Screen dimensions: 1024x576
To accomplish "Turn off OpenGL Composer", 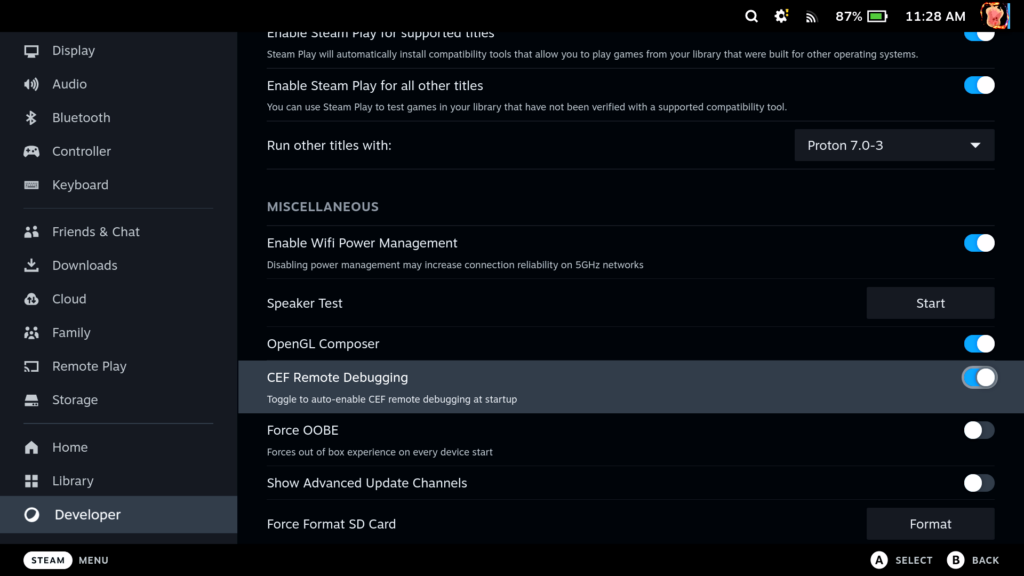I will tap(979, 343).
